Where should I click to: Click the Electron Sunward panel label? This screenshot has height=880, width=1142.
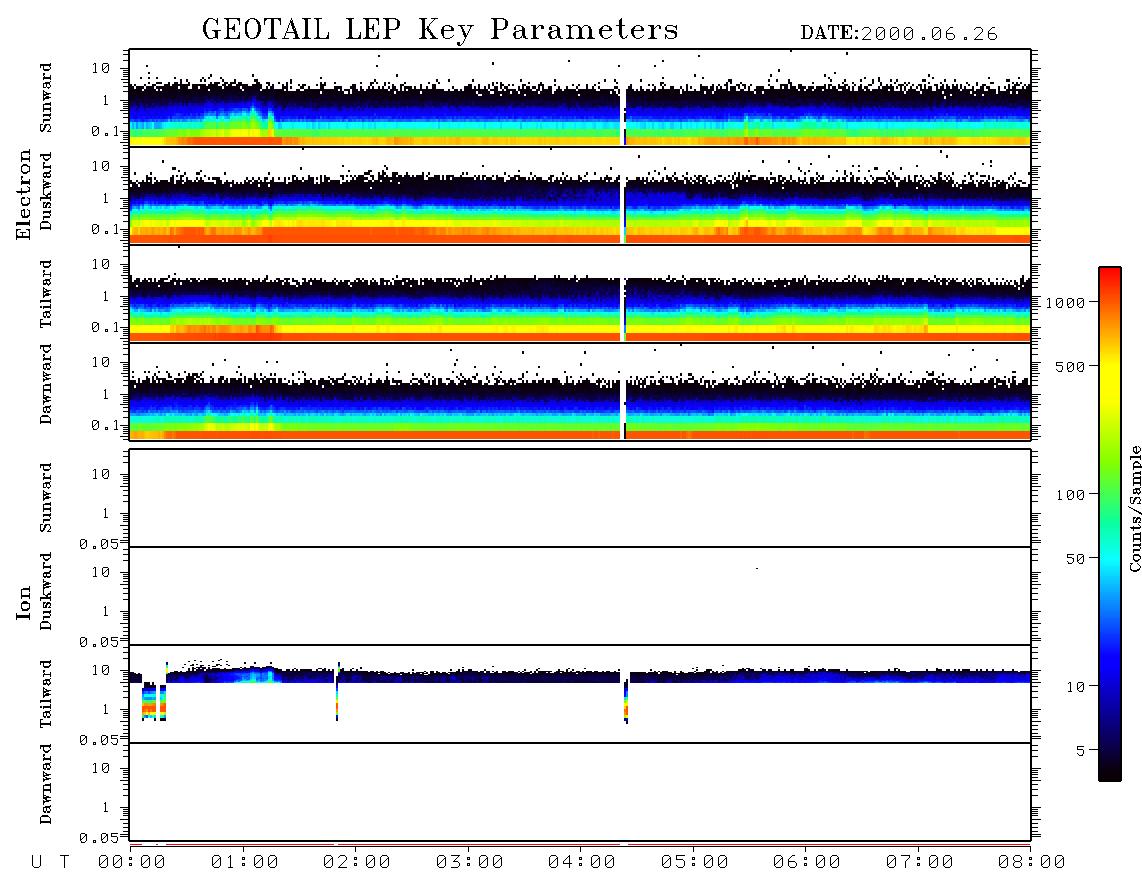click(46, 98)
